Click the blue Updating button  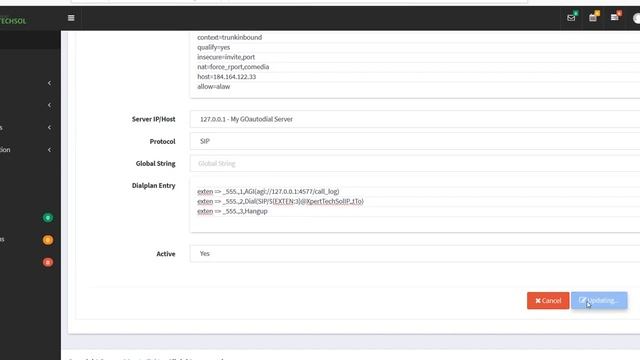(599, 300)
